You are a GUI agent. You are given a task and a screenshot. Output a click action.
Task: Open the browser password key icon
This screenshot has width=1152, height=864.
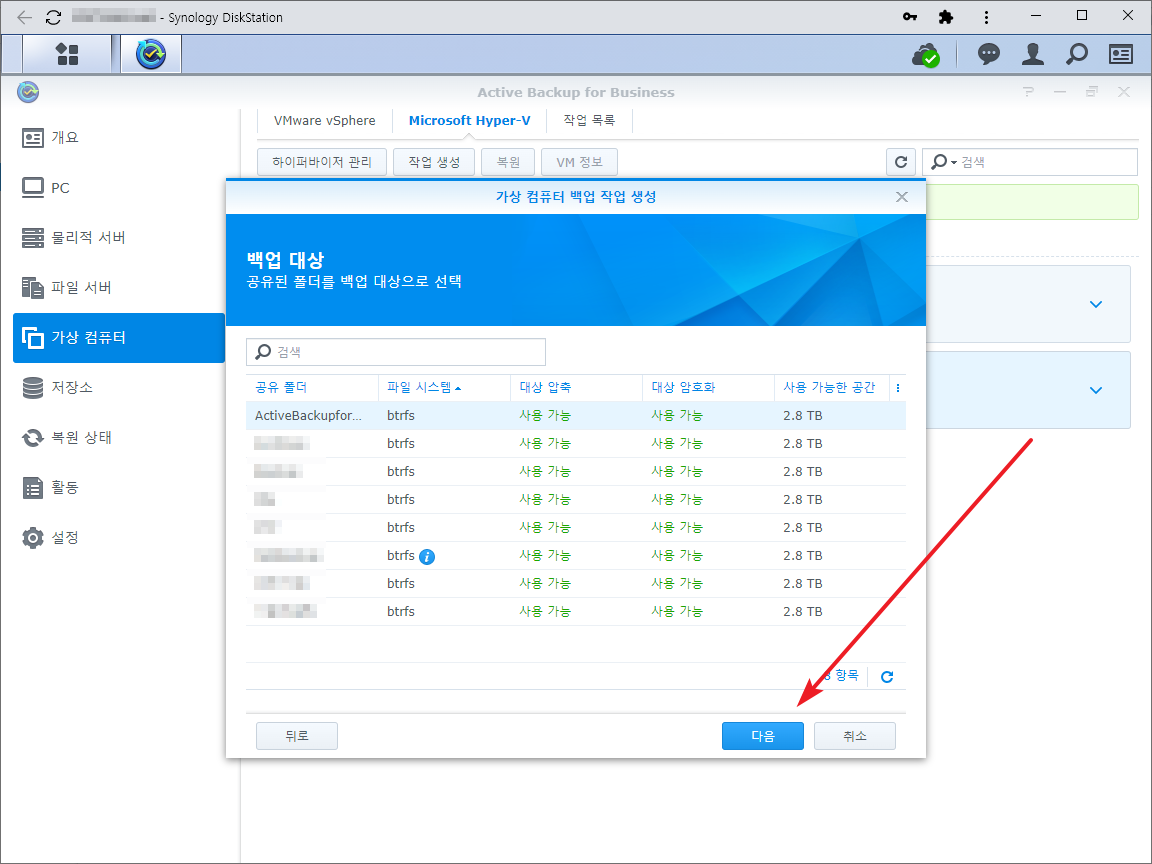tap(910, 16)
